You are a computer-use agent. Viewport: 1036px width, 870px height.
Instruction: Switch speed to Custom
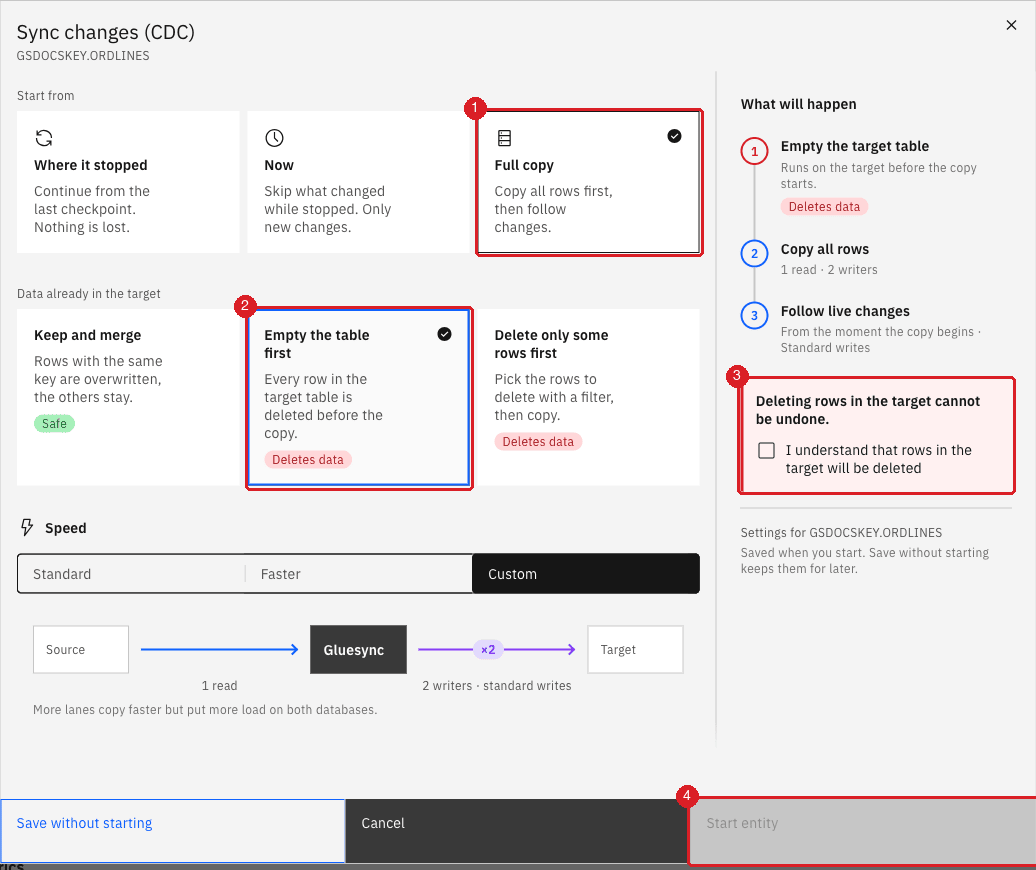[585, 573]
